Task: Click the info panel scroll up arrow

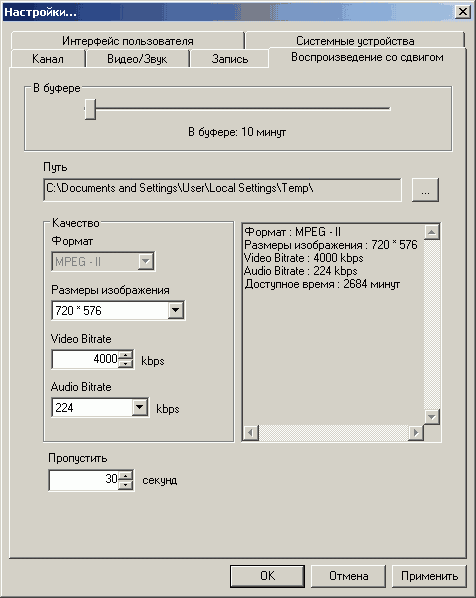Action: click(432, 232)
